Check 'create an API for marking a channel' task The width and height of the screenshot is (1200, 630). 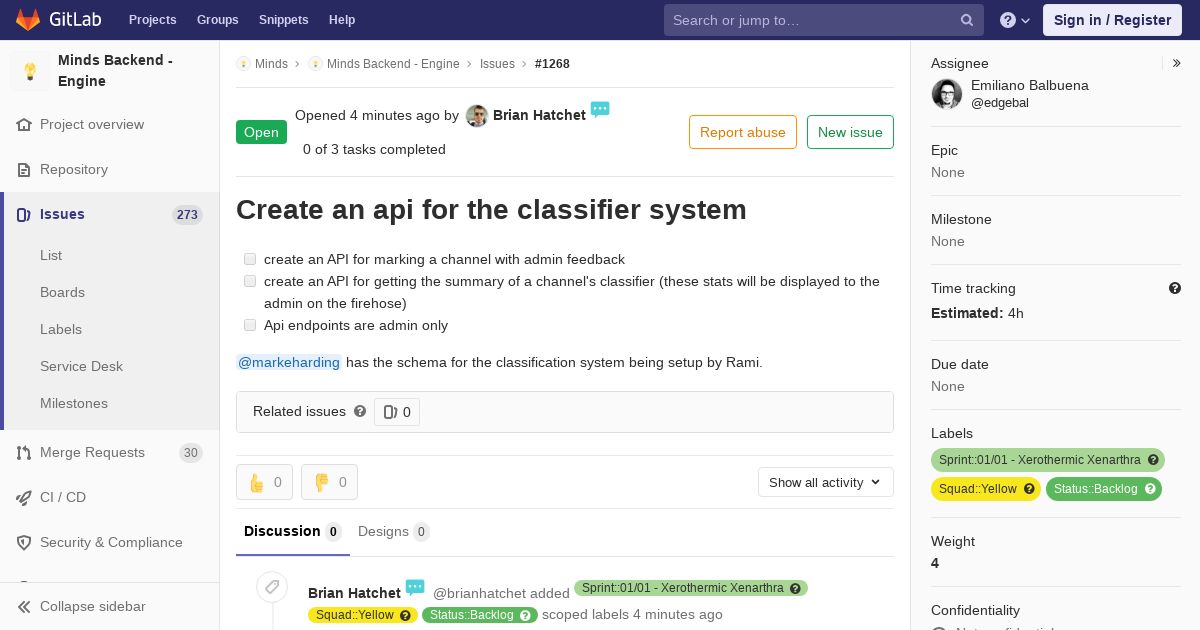pos(250,259)
